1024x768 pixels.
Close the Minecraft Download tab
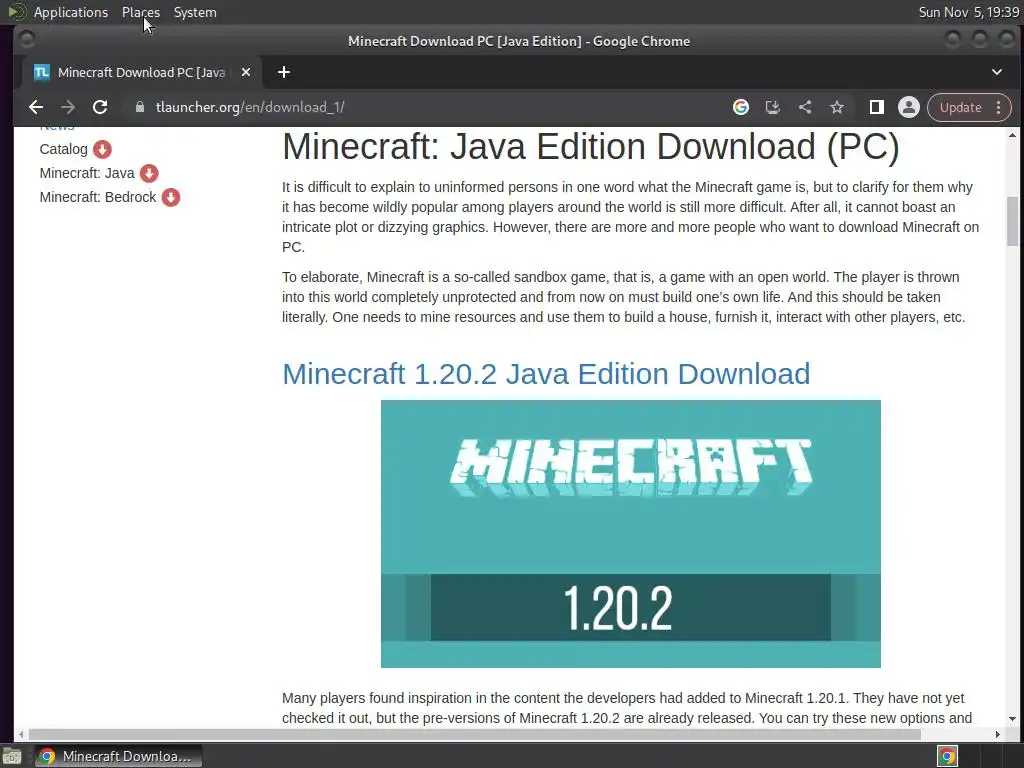[246, 72]
